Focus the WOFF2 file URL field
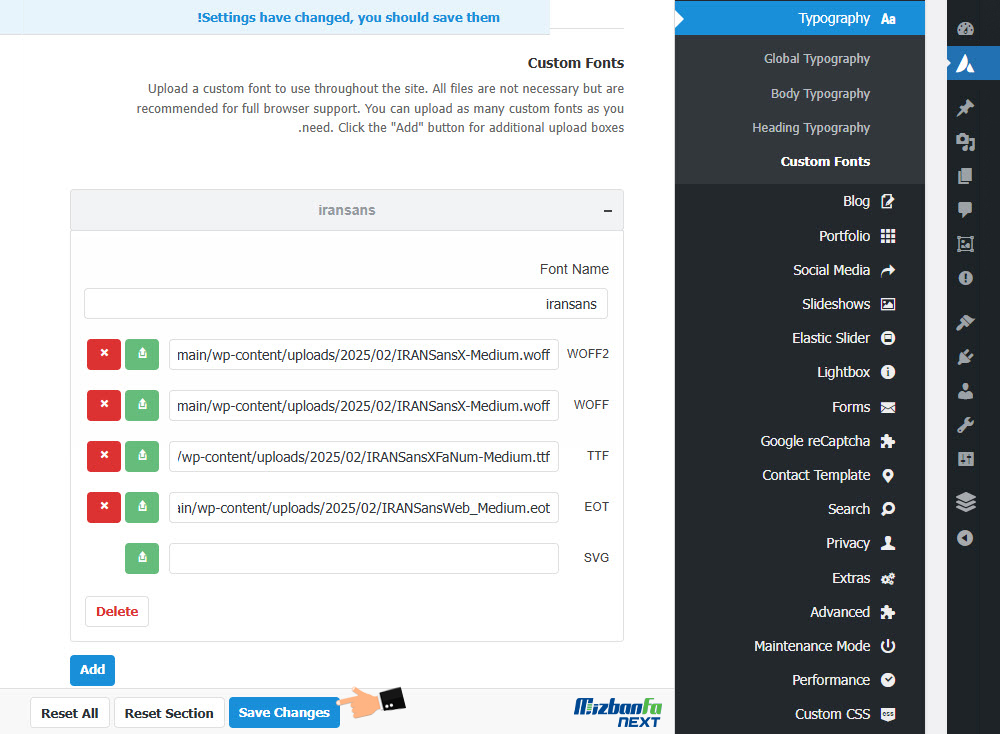1000x734 pixels. 364,355
